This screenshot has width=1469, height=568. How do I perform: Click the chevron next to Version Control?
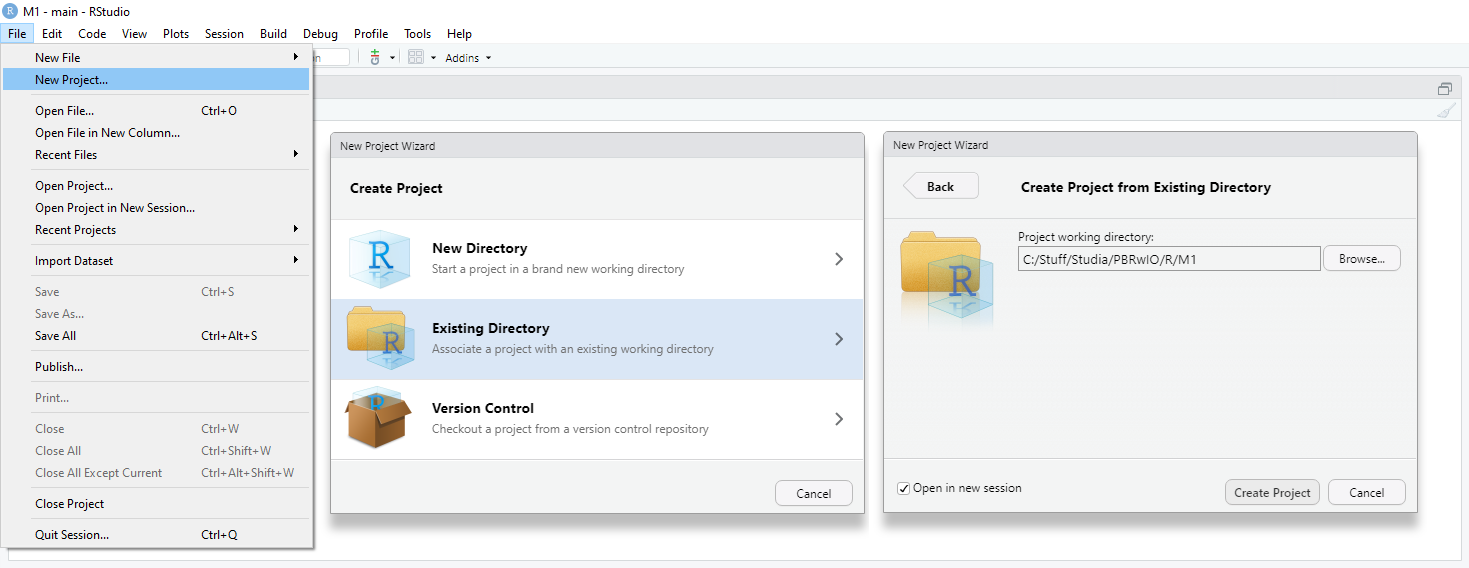(839, 419)
